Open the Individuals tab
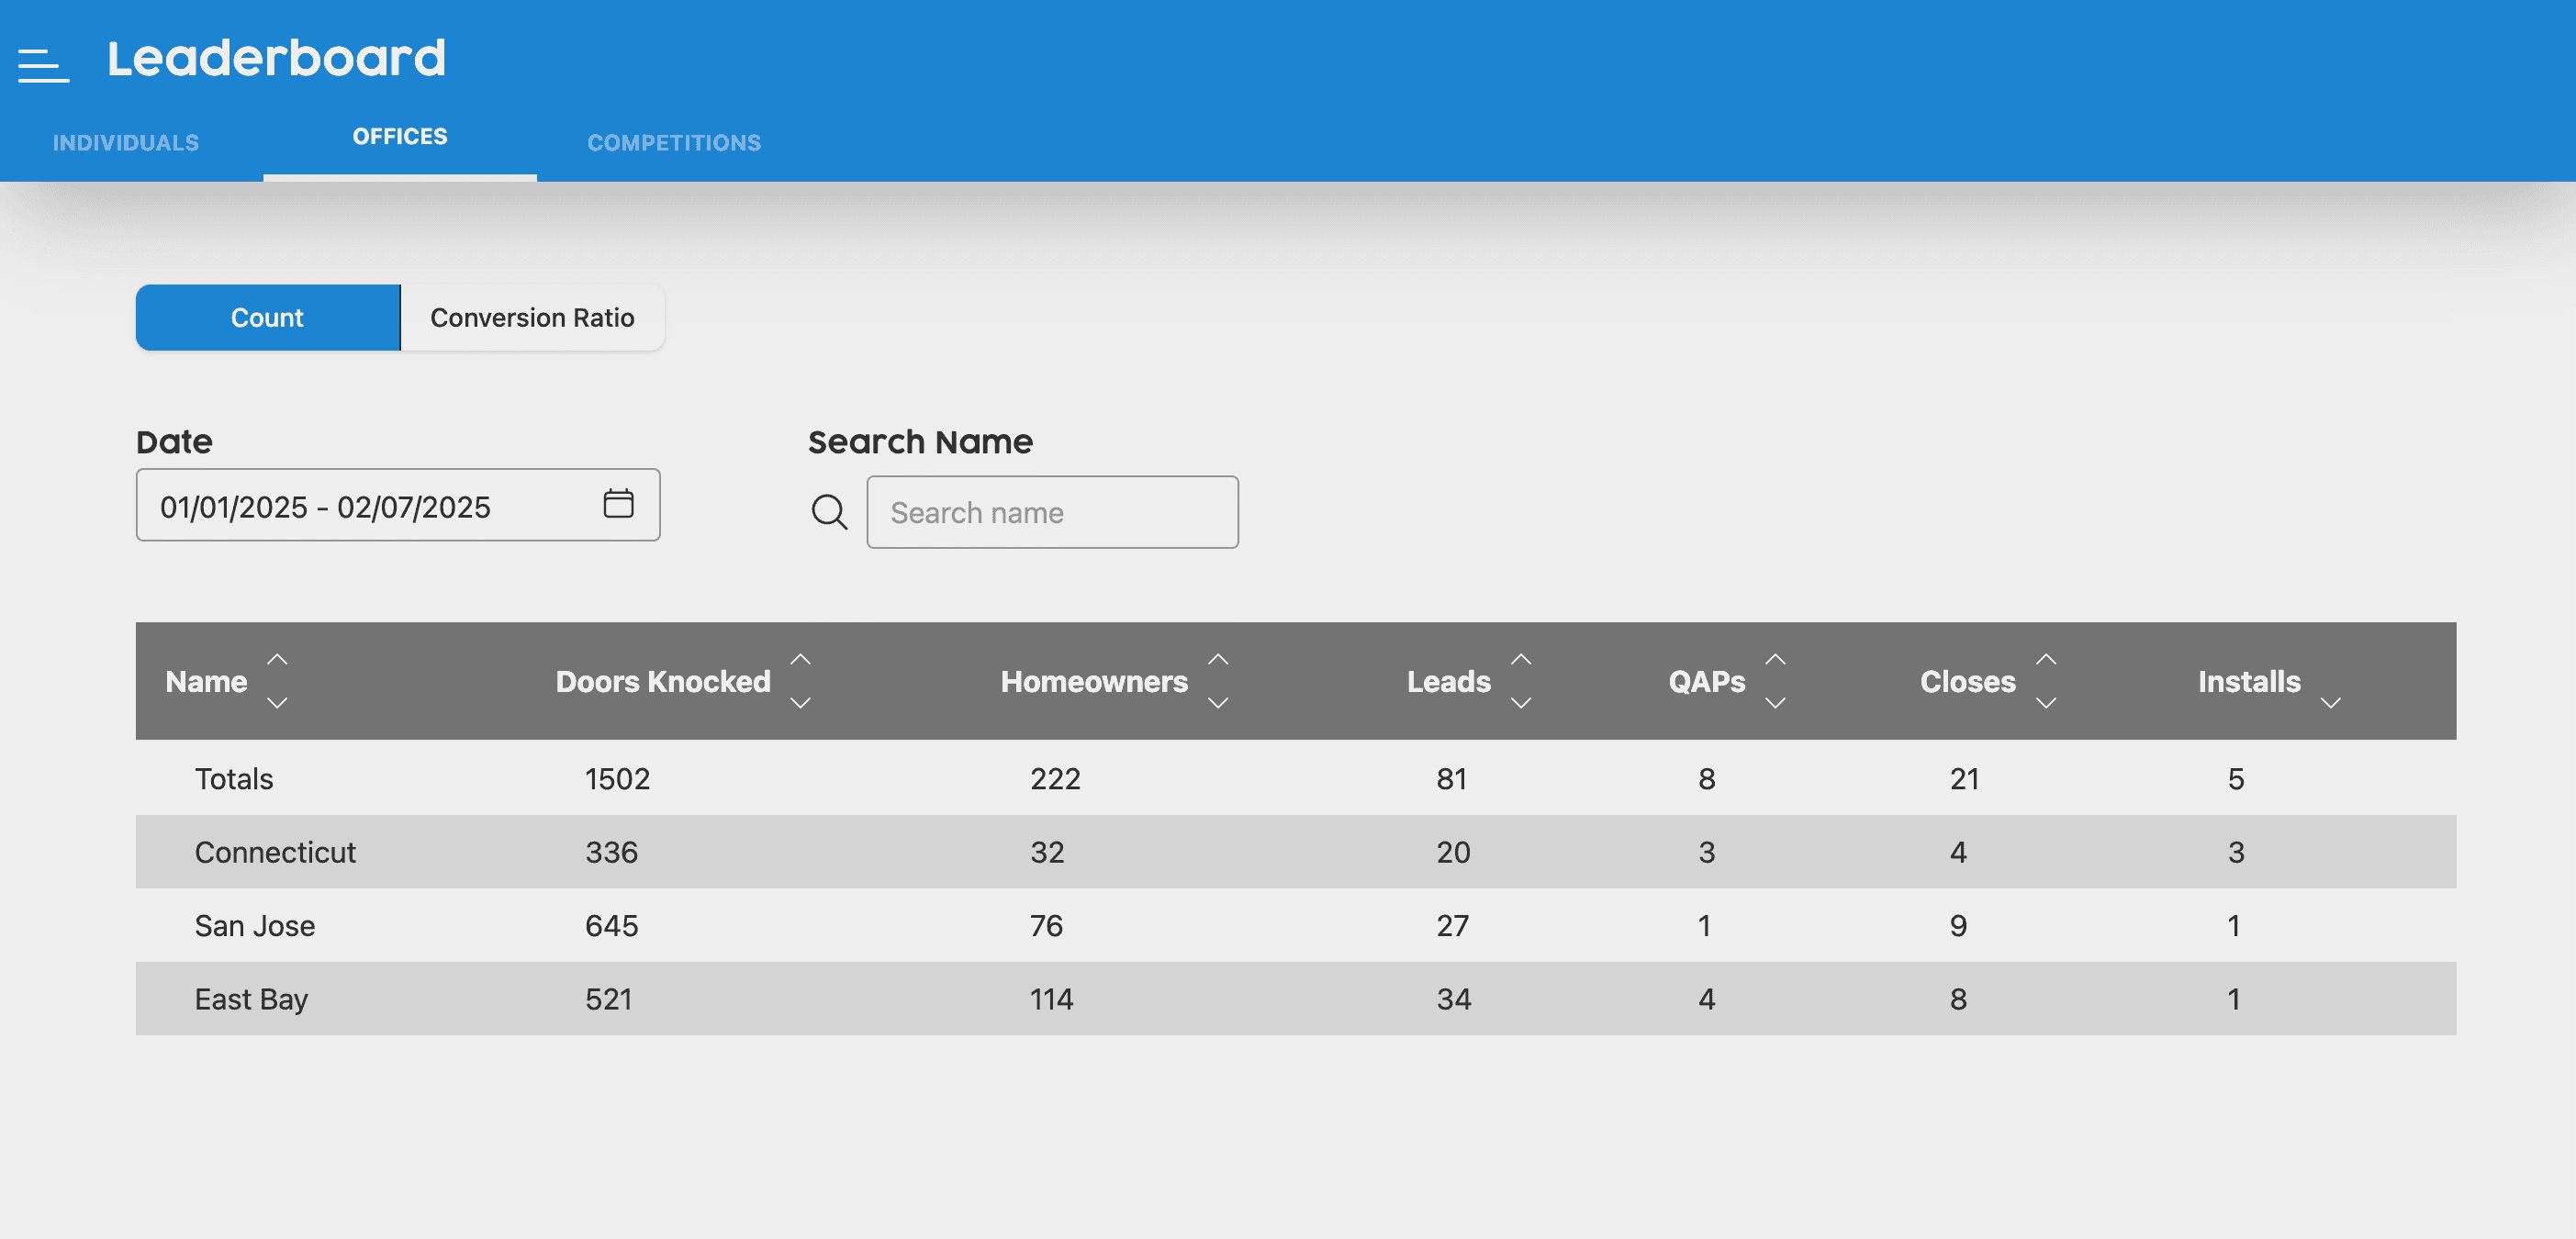This screenshot has width=2576, height=1239. point(126,142)
